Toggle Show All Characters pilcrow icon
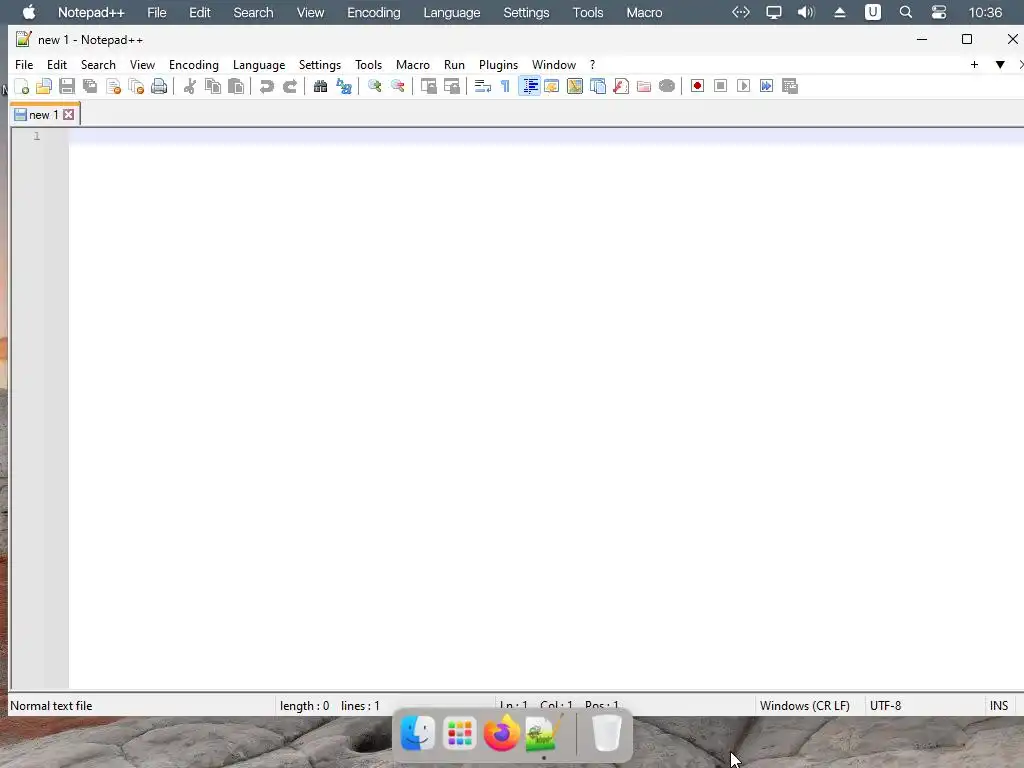 (x=505, y=86)
